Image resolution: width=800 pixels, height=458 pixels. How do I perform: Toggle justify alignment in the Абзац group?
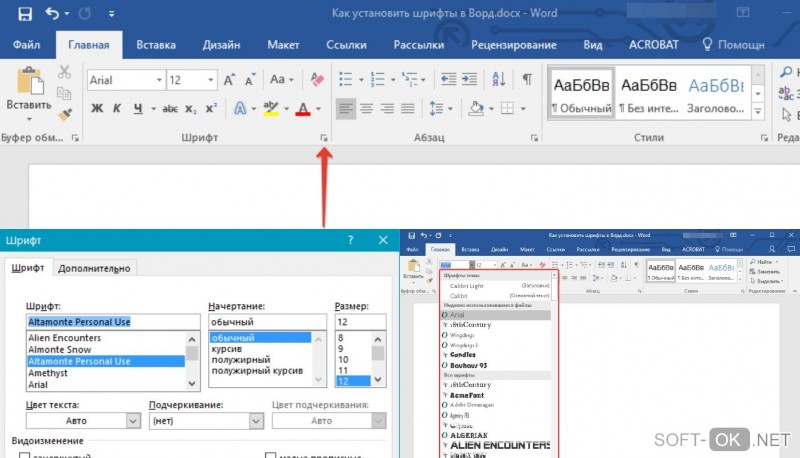(x=408, y=108)
